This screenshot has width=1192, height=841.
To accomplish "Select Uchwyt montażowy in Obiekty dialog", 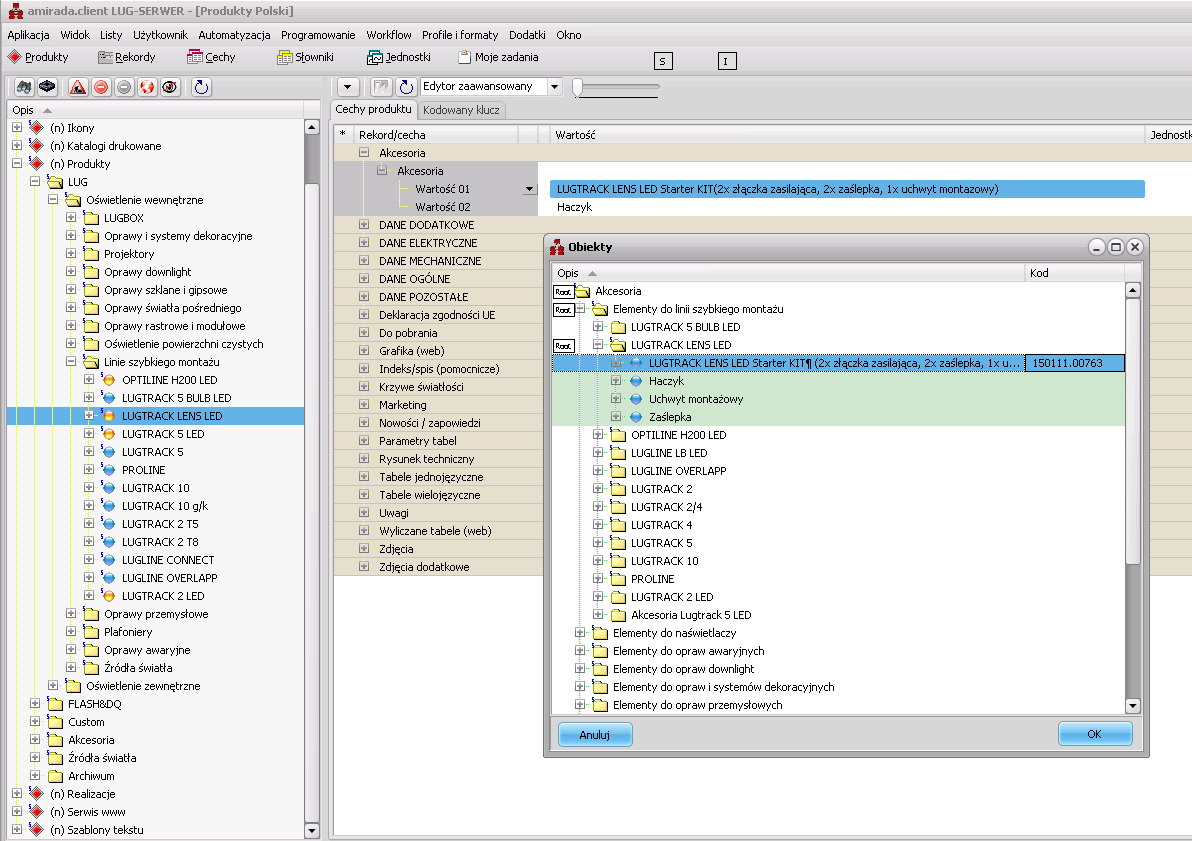I will point(696,399).
